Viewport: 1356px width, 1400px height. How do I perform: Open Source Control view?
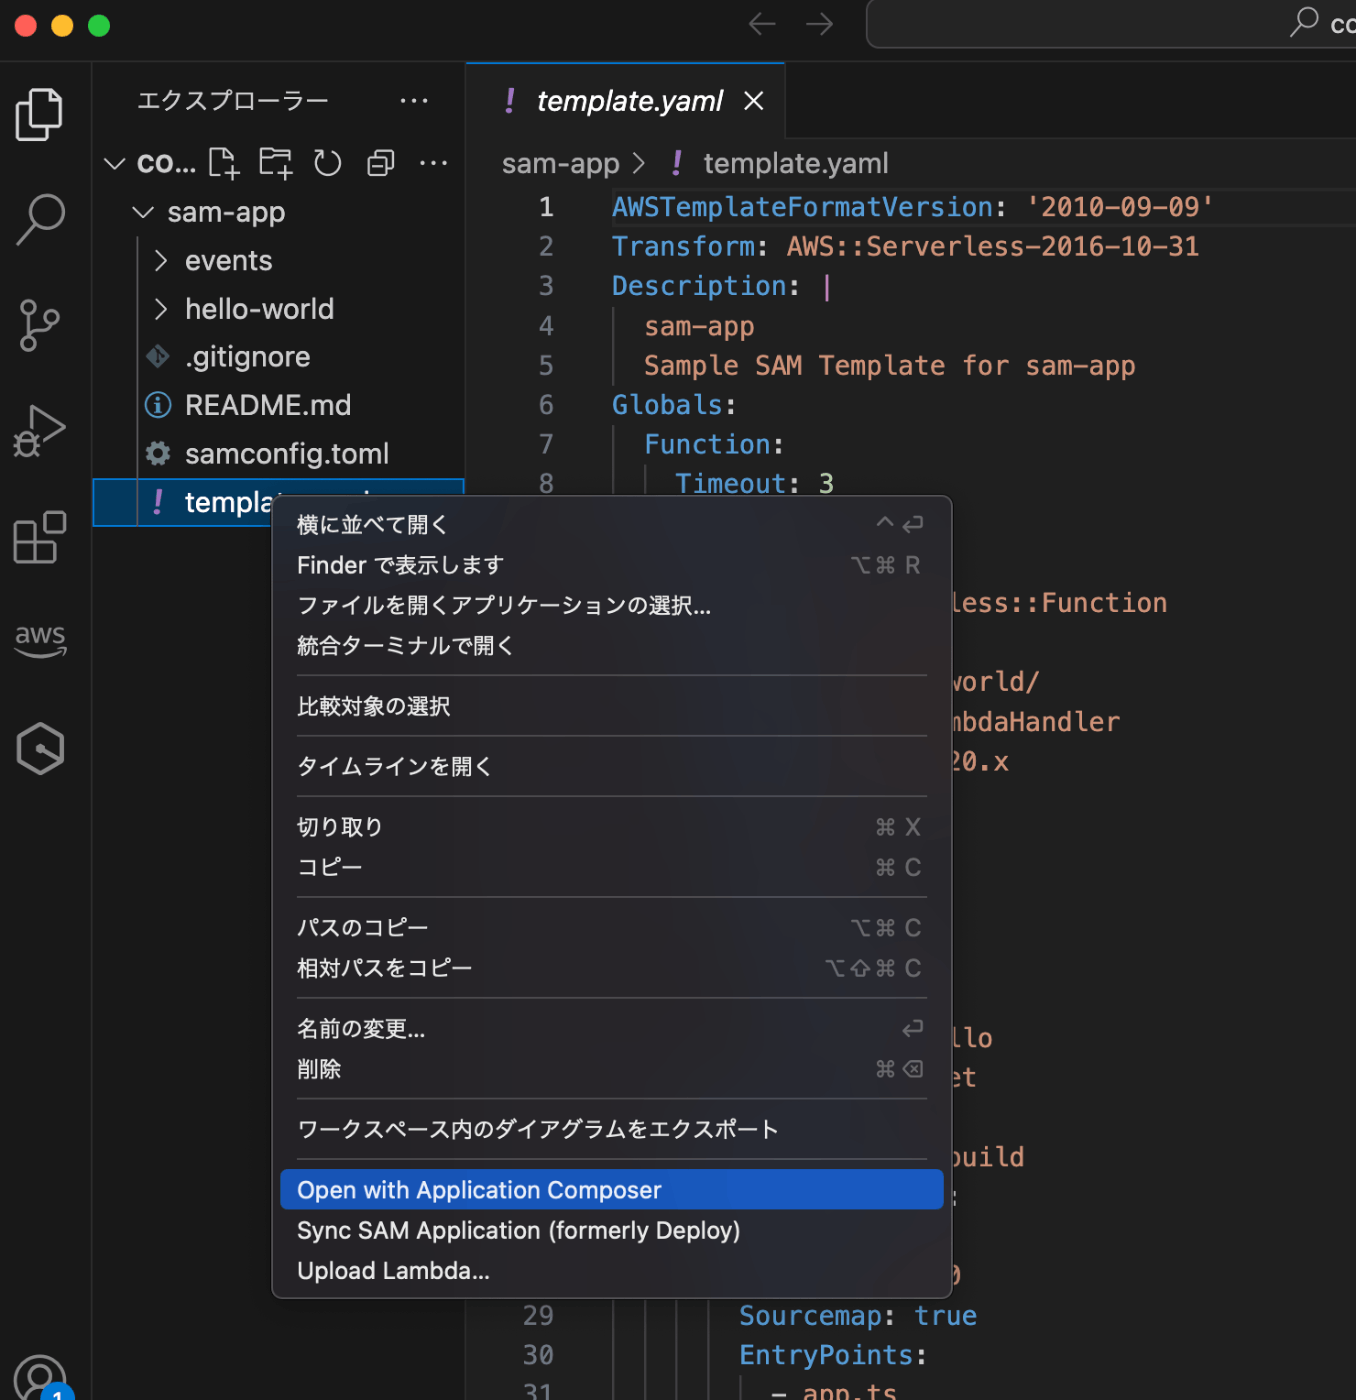pyautogui.click(x=40, y=326)
